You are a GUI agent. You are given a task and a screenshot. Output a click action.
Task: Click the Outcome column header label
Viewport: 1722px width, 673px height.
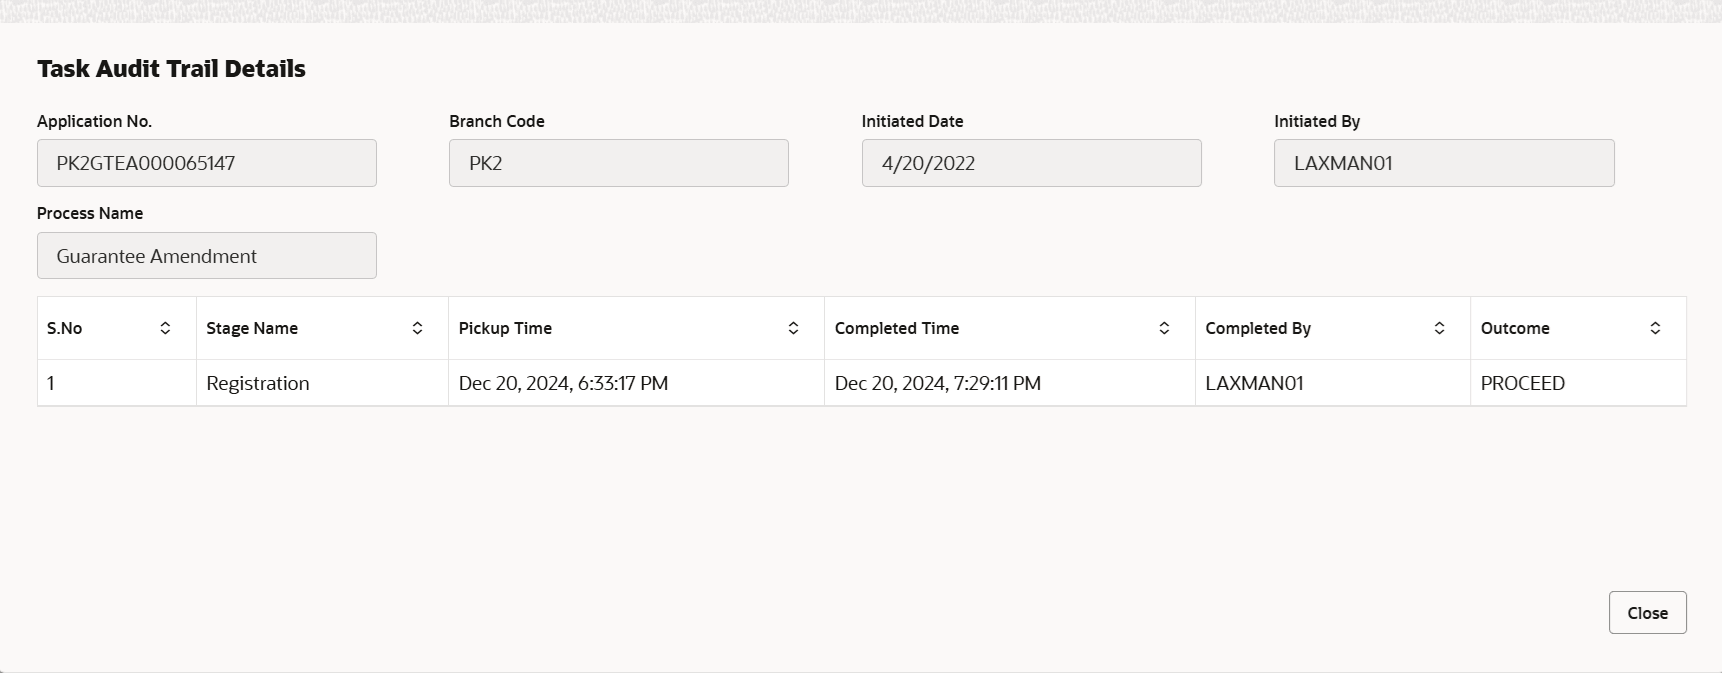1515,328
